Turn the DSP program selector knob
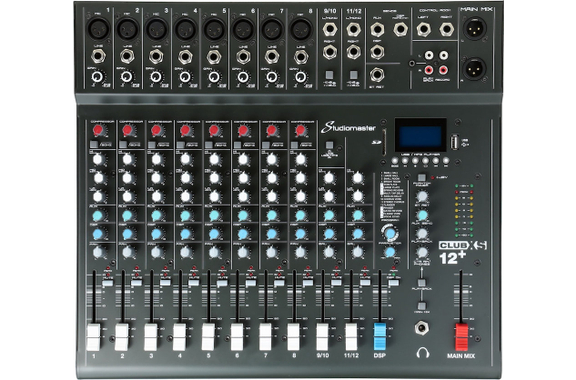Viewport: 576px width, 380px height. point(390,233)
